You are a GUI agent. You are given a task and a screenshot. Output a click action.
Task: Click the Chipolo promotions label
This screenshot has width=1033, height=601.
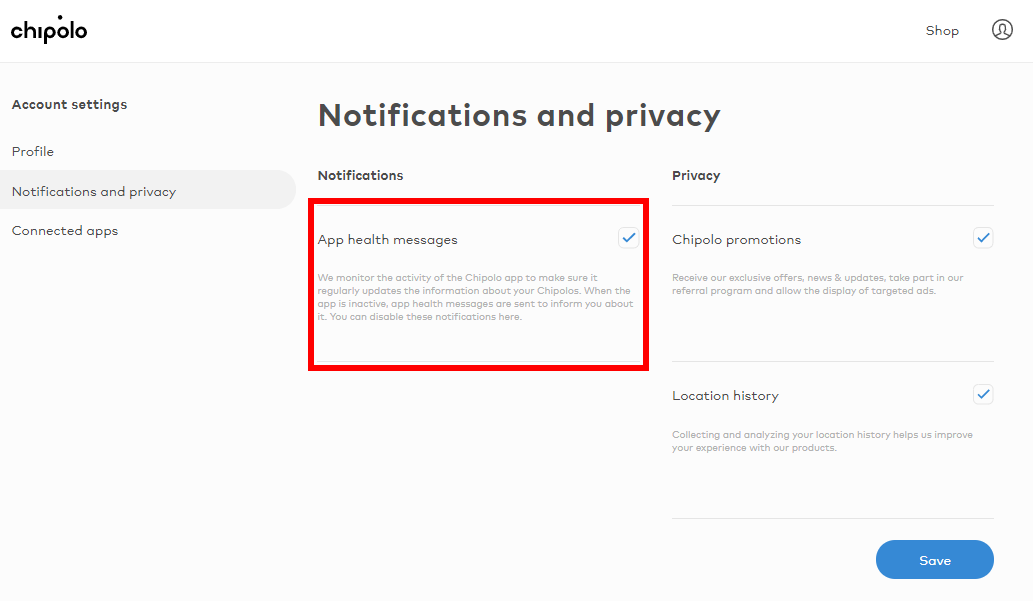click(737, 240)
